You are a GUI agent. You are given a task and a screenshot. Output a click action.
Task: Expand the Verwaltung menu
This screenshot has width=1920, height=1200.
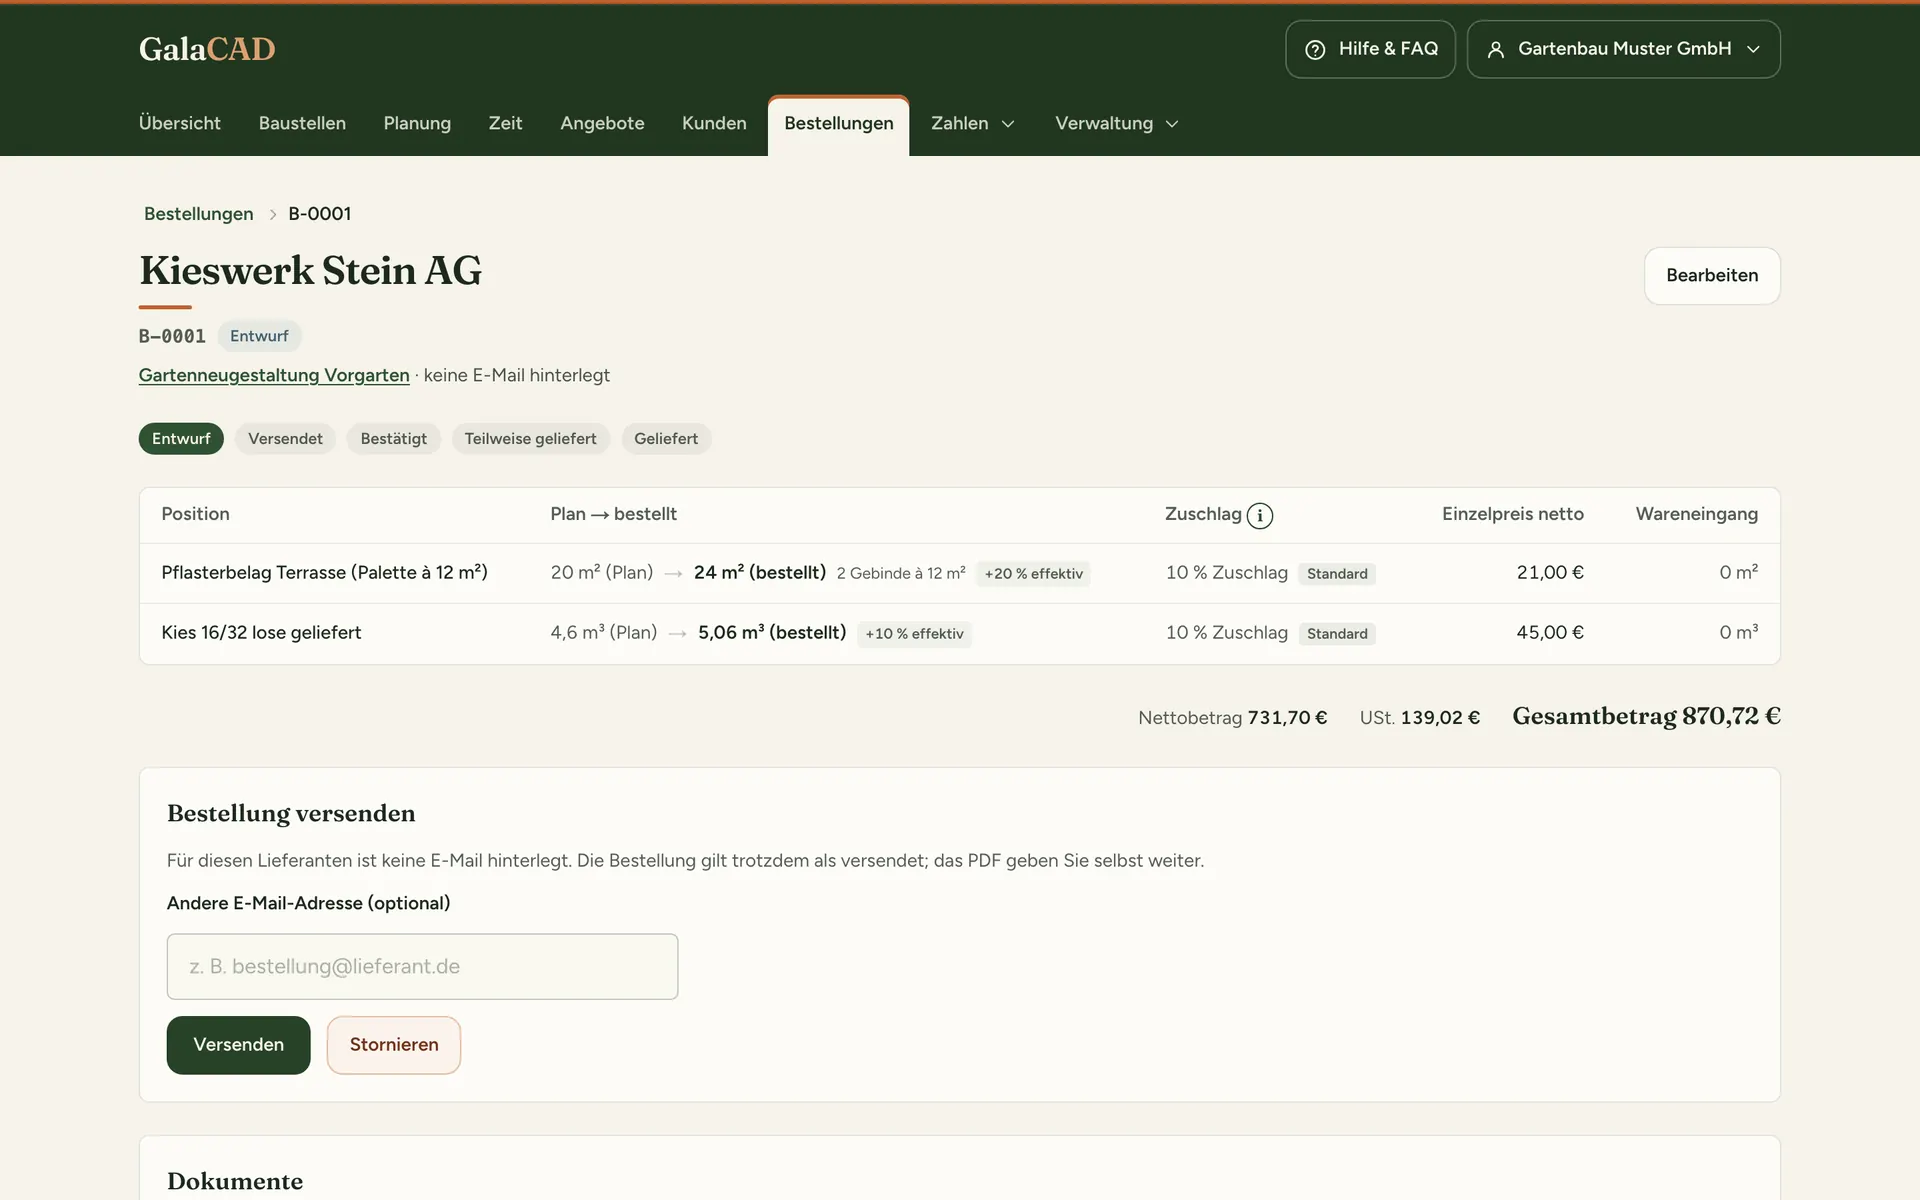pos(1117,123)
